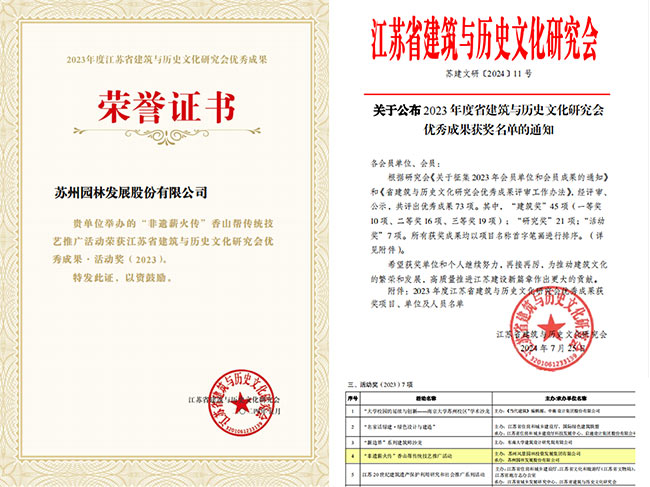
Task: Click the paragraph line starting 根据研究会
Action: coord(498,177)
